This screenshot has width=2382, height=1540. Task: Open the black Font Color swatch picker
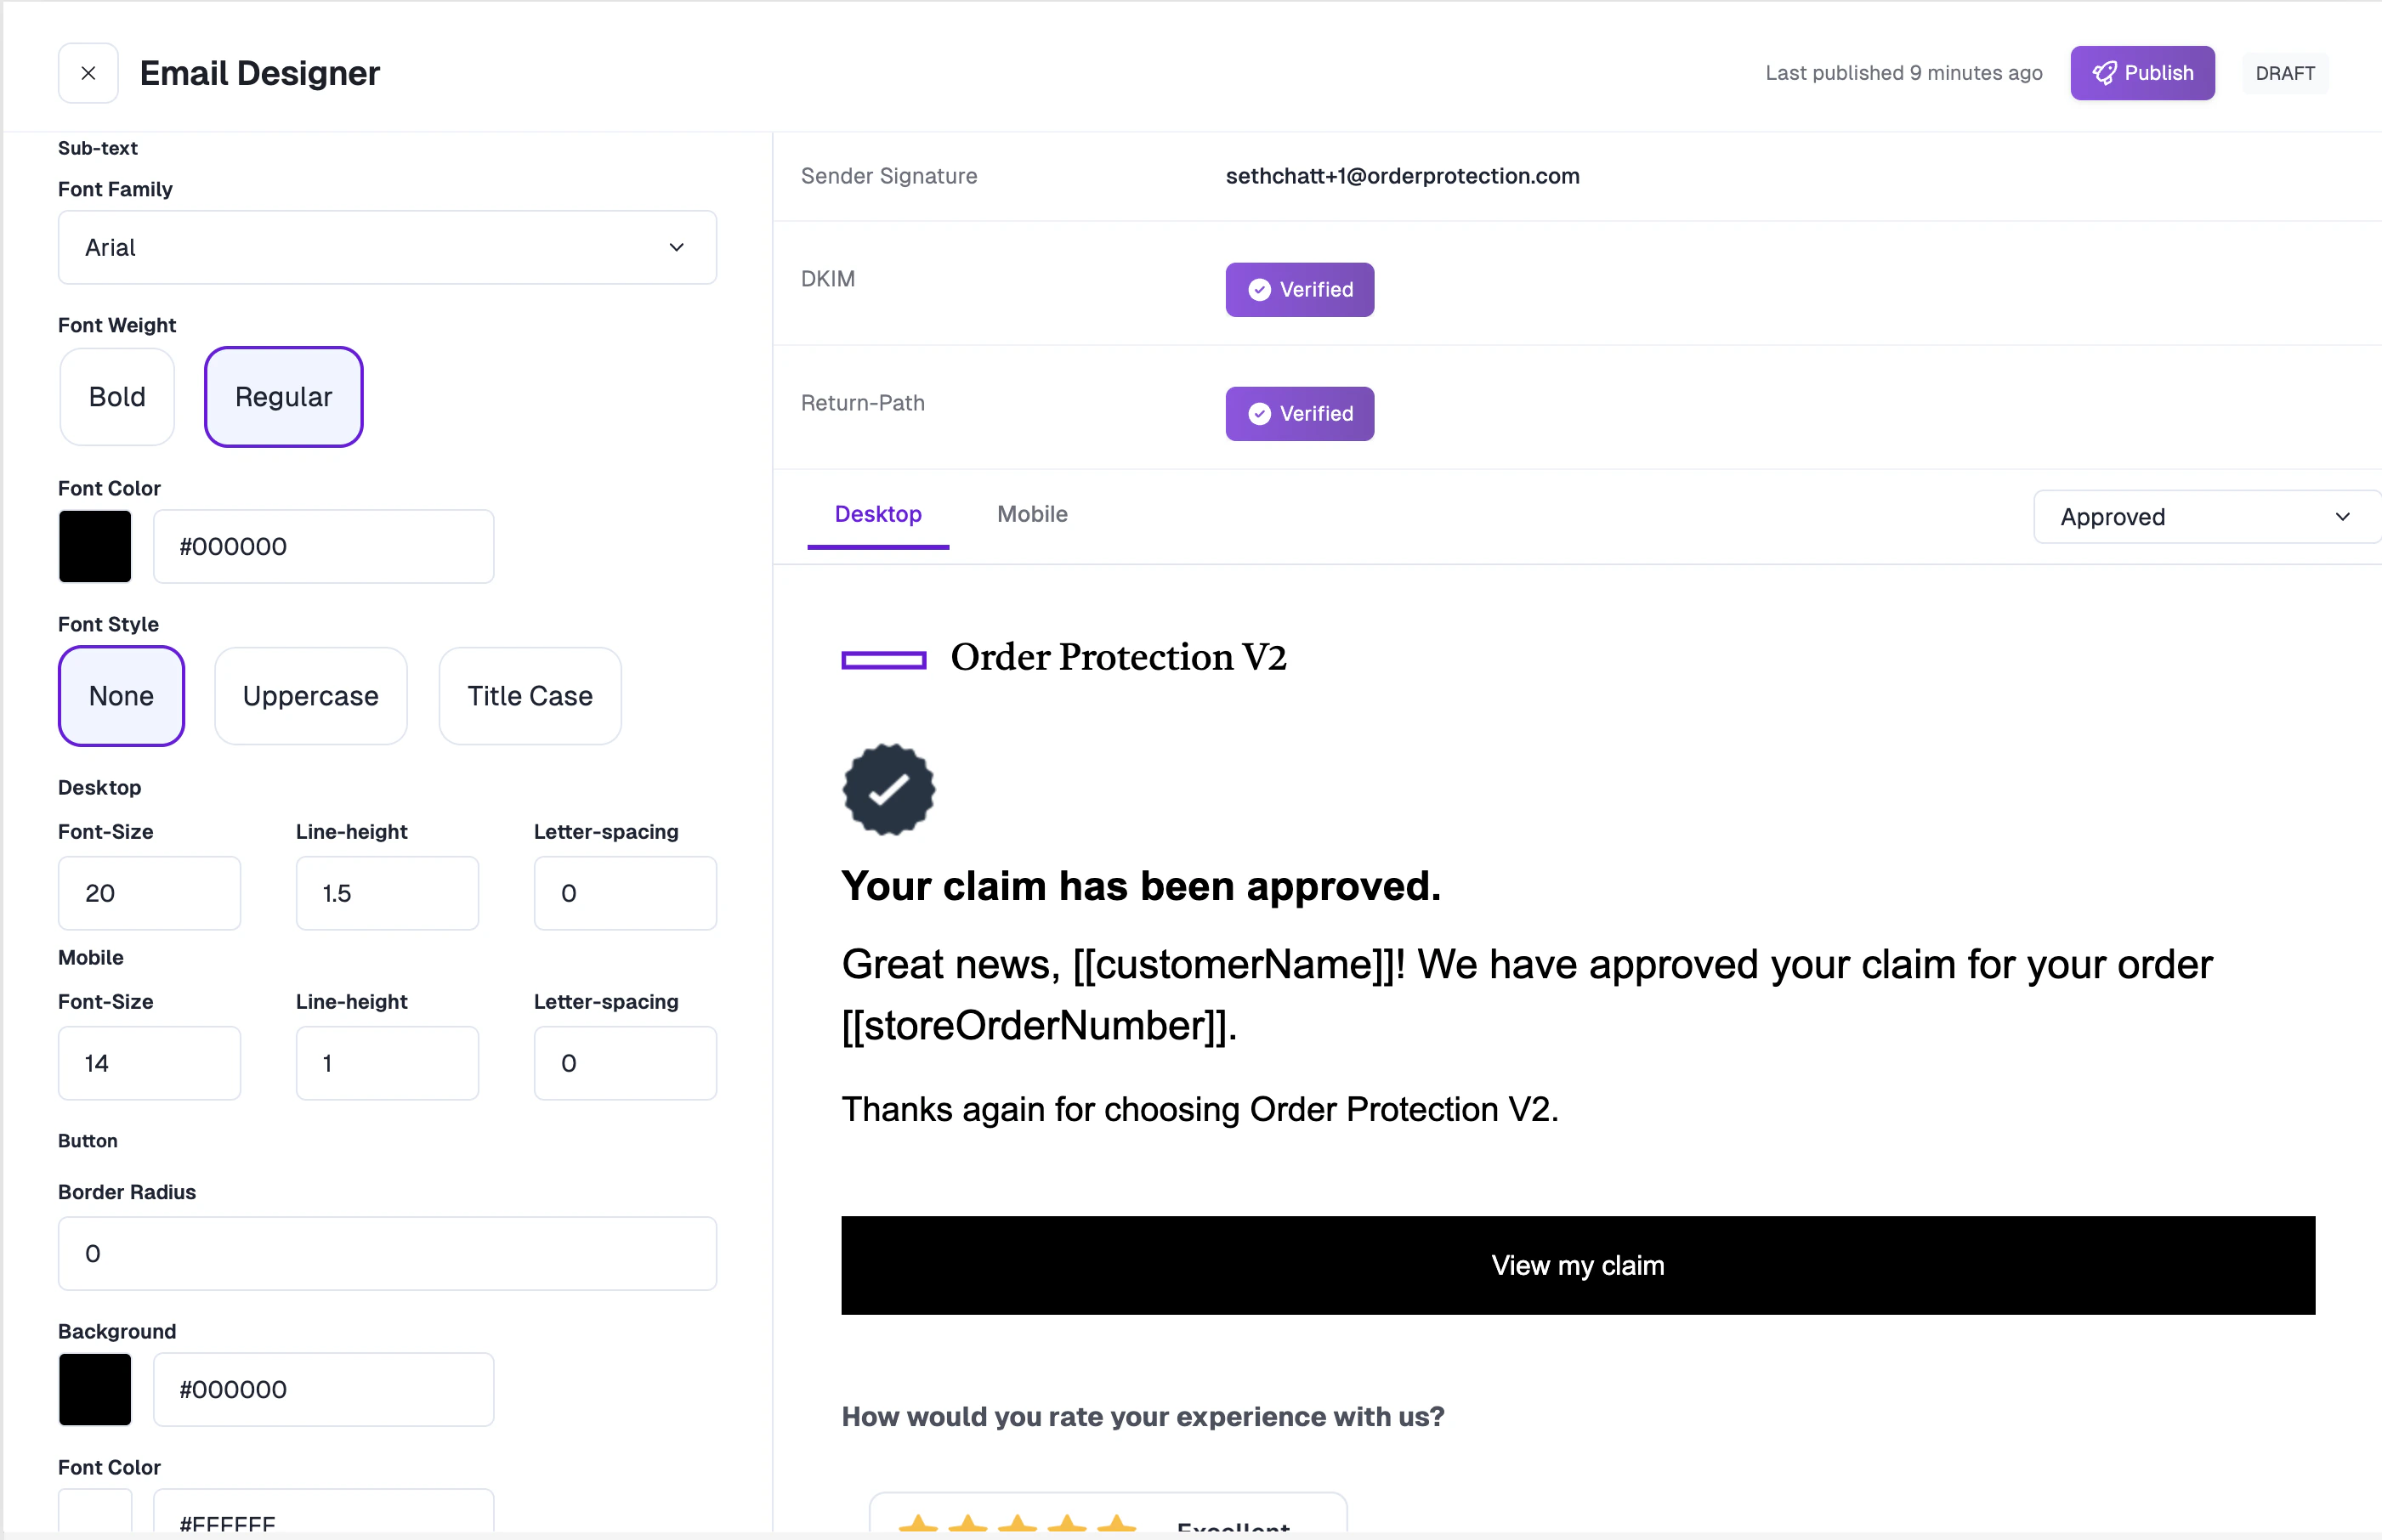coord(95,546)
